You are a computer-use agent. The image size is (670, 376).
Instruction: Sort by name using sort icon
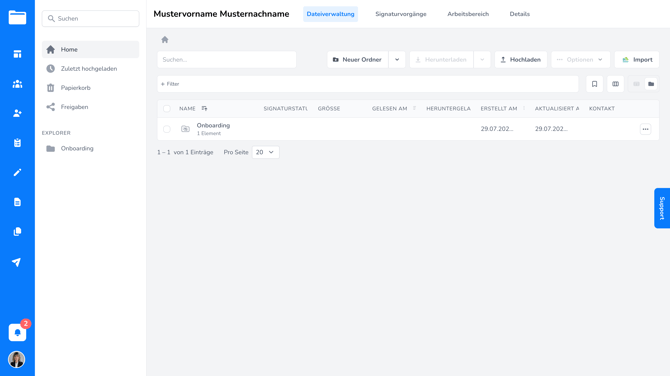coord(204,109)
